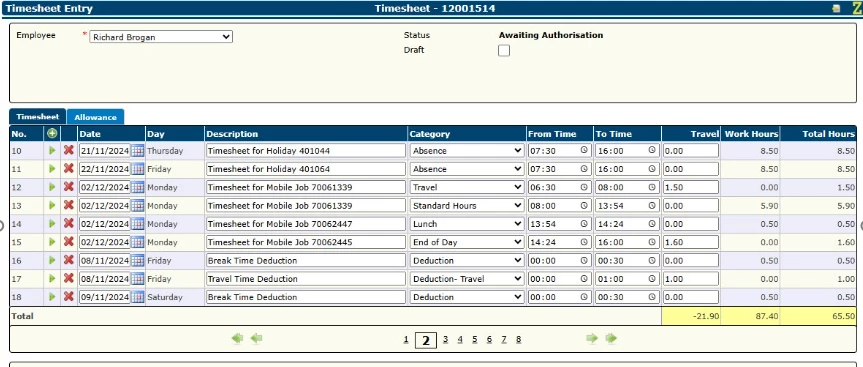Image resolution: width=863 pixels, height=367 pixels.
Task: Open the Employee dropdown showing Richard Brogan
Action: click(x=161, y=37)
